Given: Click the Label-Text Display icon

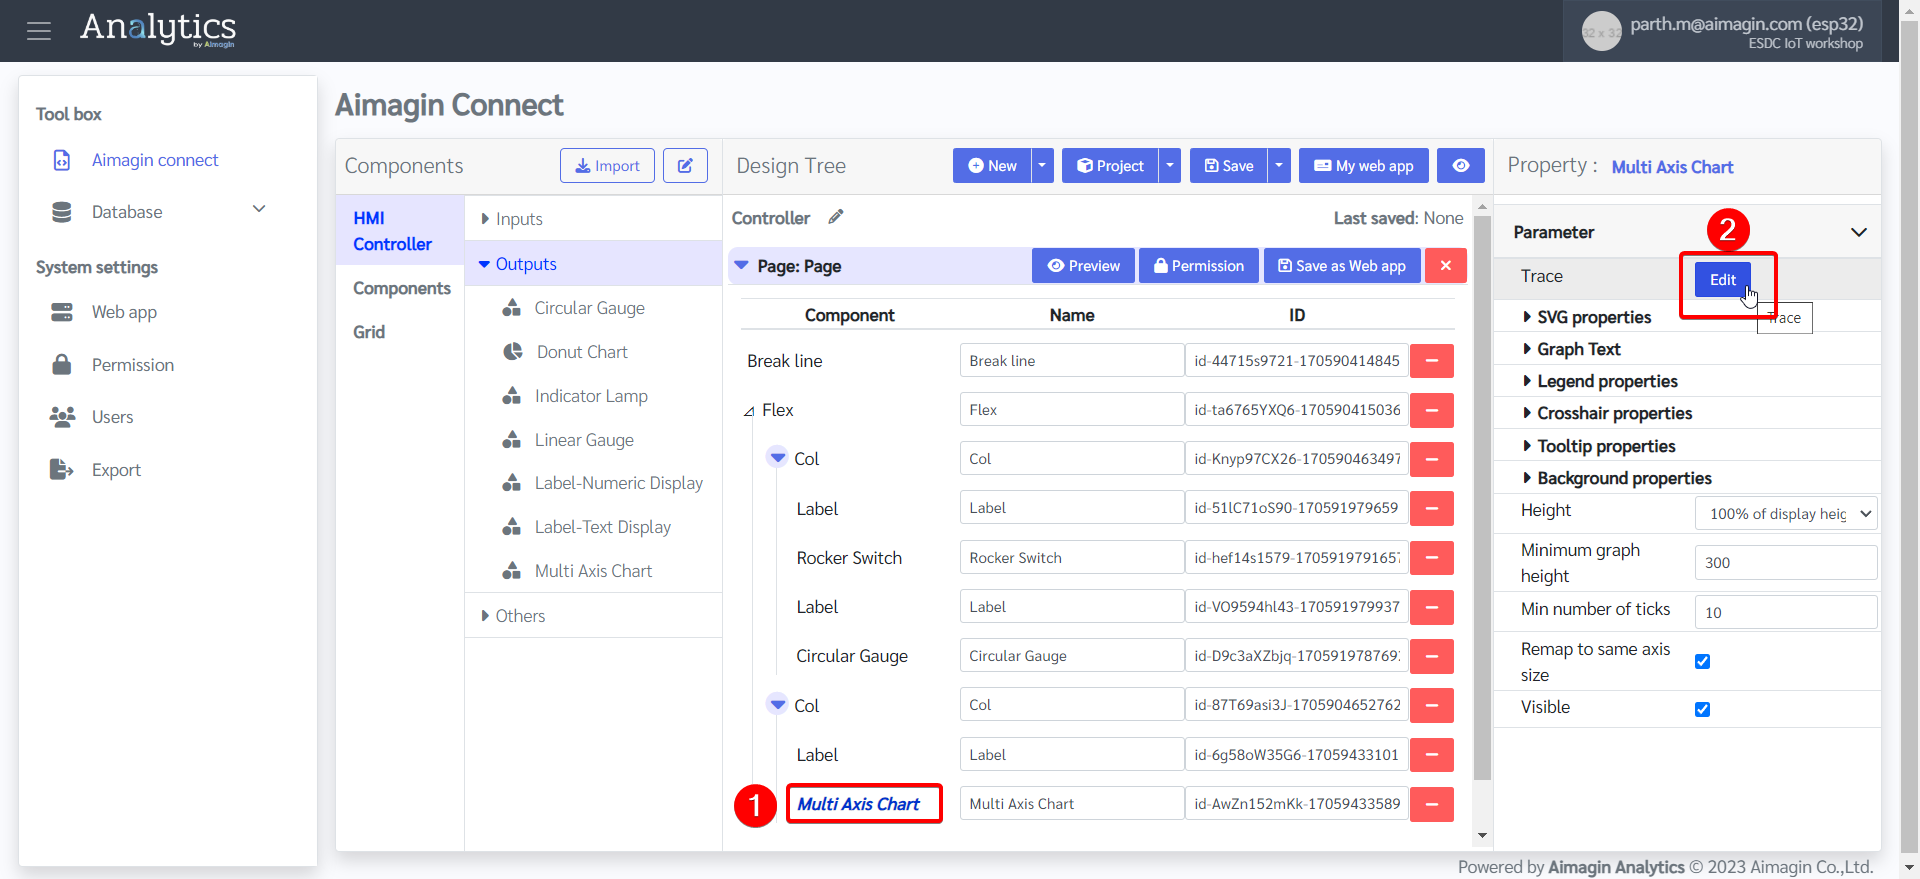Looking at the screenshot, I should tap(512, 527).
